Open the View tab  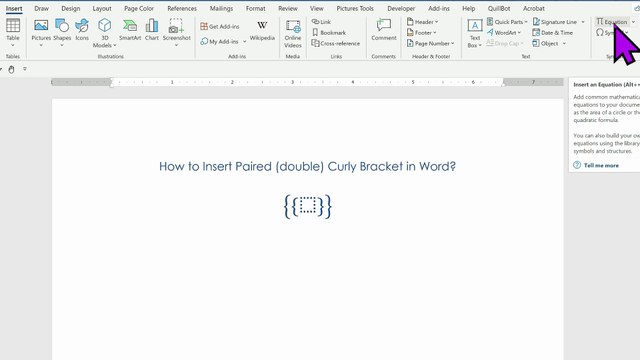coord(316,8)
